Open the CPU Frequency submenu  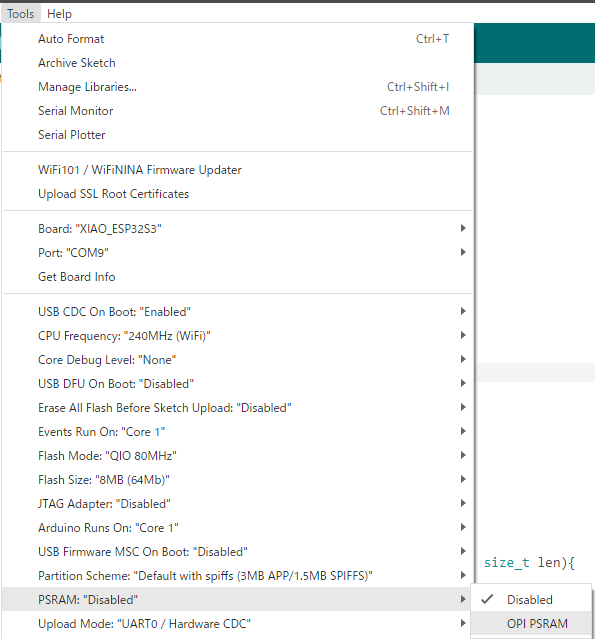pos(238,336)
